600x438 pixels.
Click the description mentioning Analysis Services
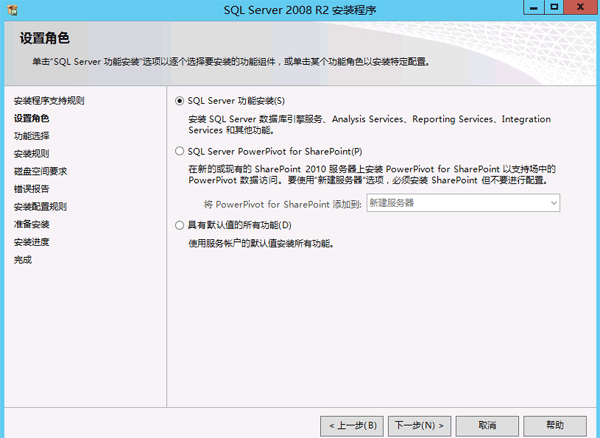pyautogui.click(x=369, y=125)
